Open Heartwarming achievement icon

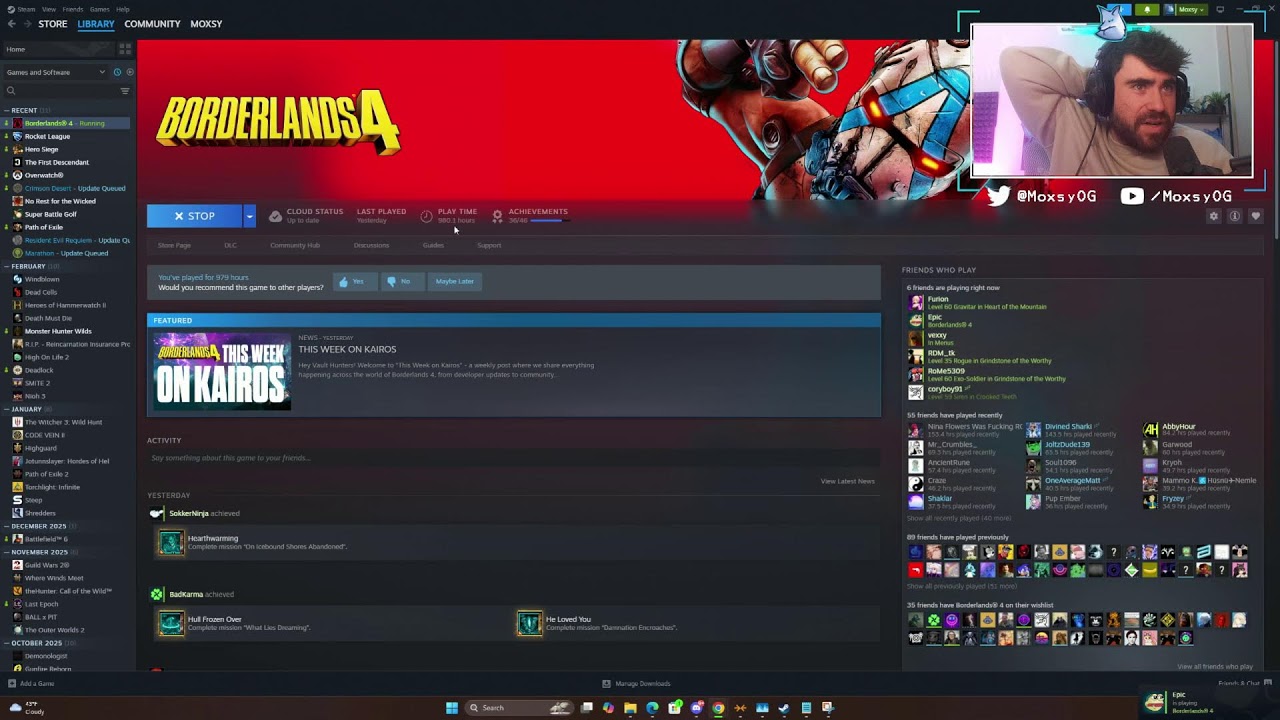click(x=171, y=542)
